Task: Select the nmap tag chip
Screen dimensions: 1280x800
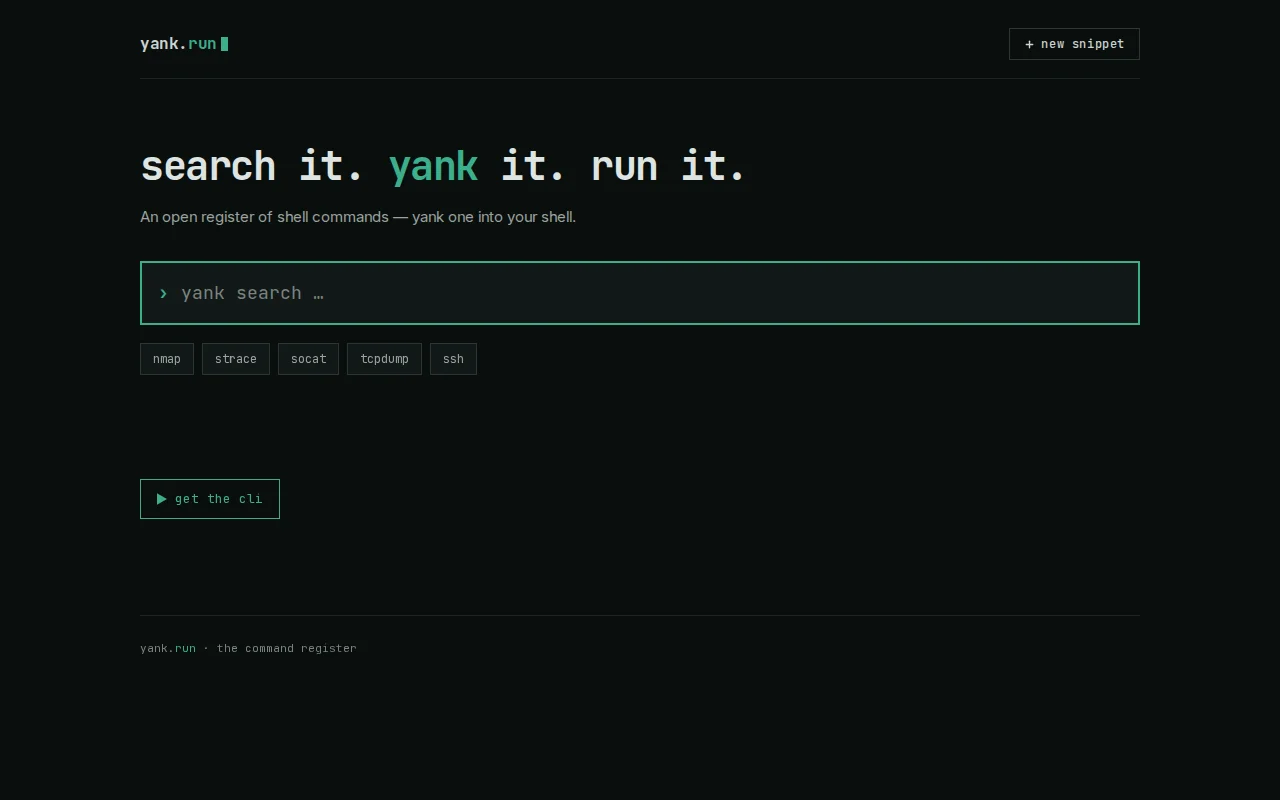Action: point(167,359)
